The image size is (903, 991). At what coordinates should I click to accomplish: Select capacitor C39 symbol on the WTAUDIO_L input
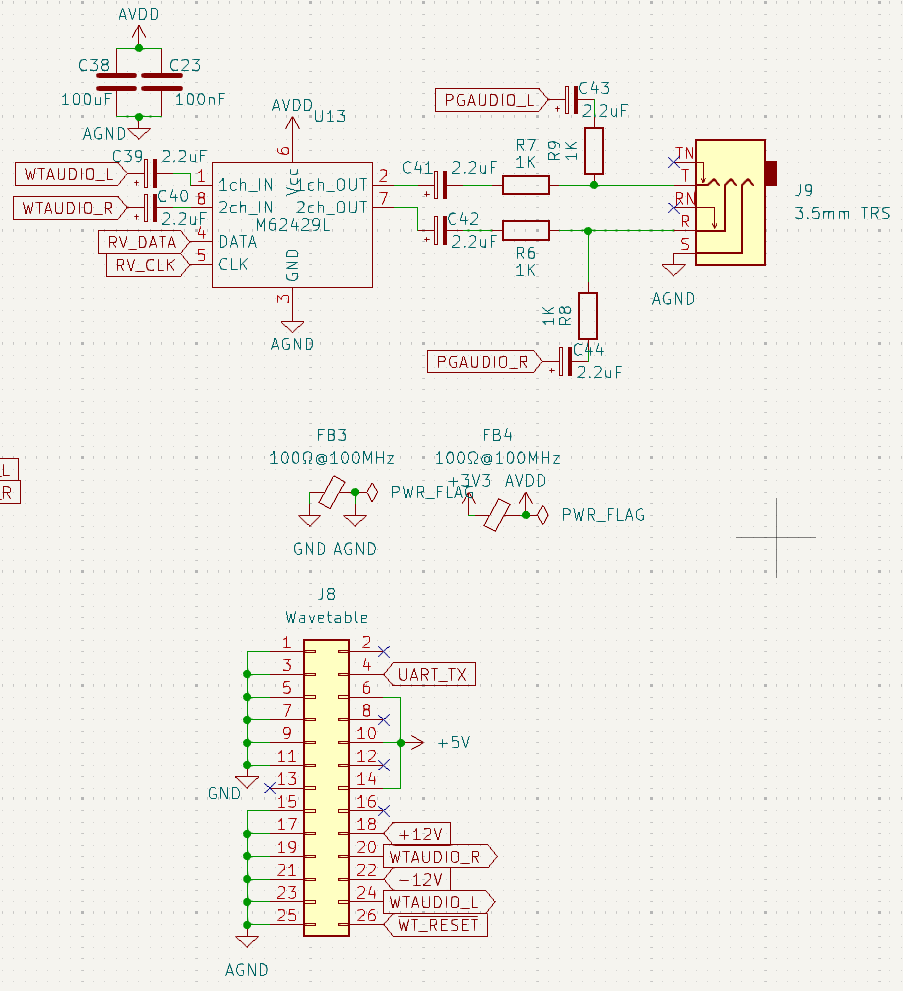[150, 174]
